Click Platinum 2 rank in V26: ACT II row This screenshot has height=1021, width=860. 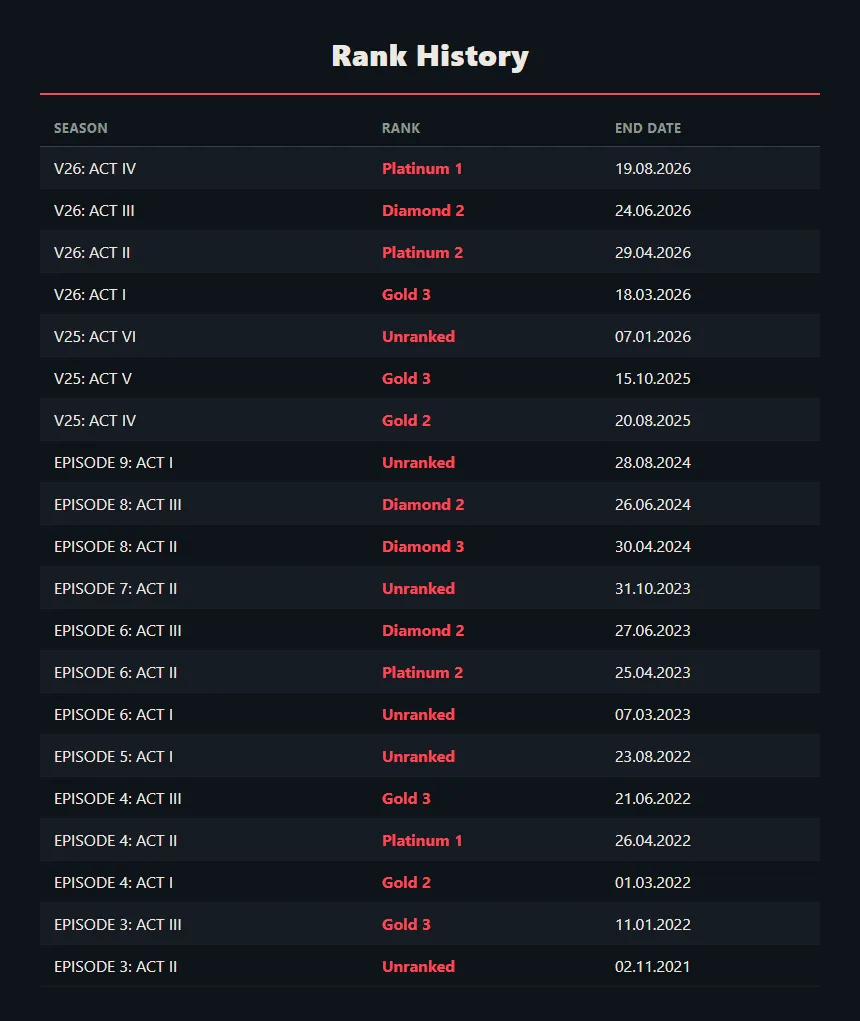[423, 253]
